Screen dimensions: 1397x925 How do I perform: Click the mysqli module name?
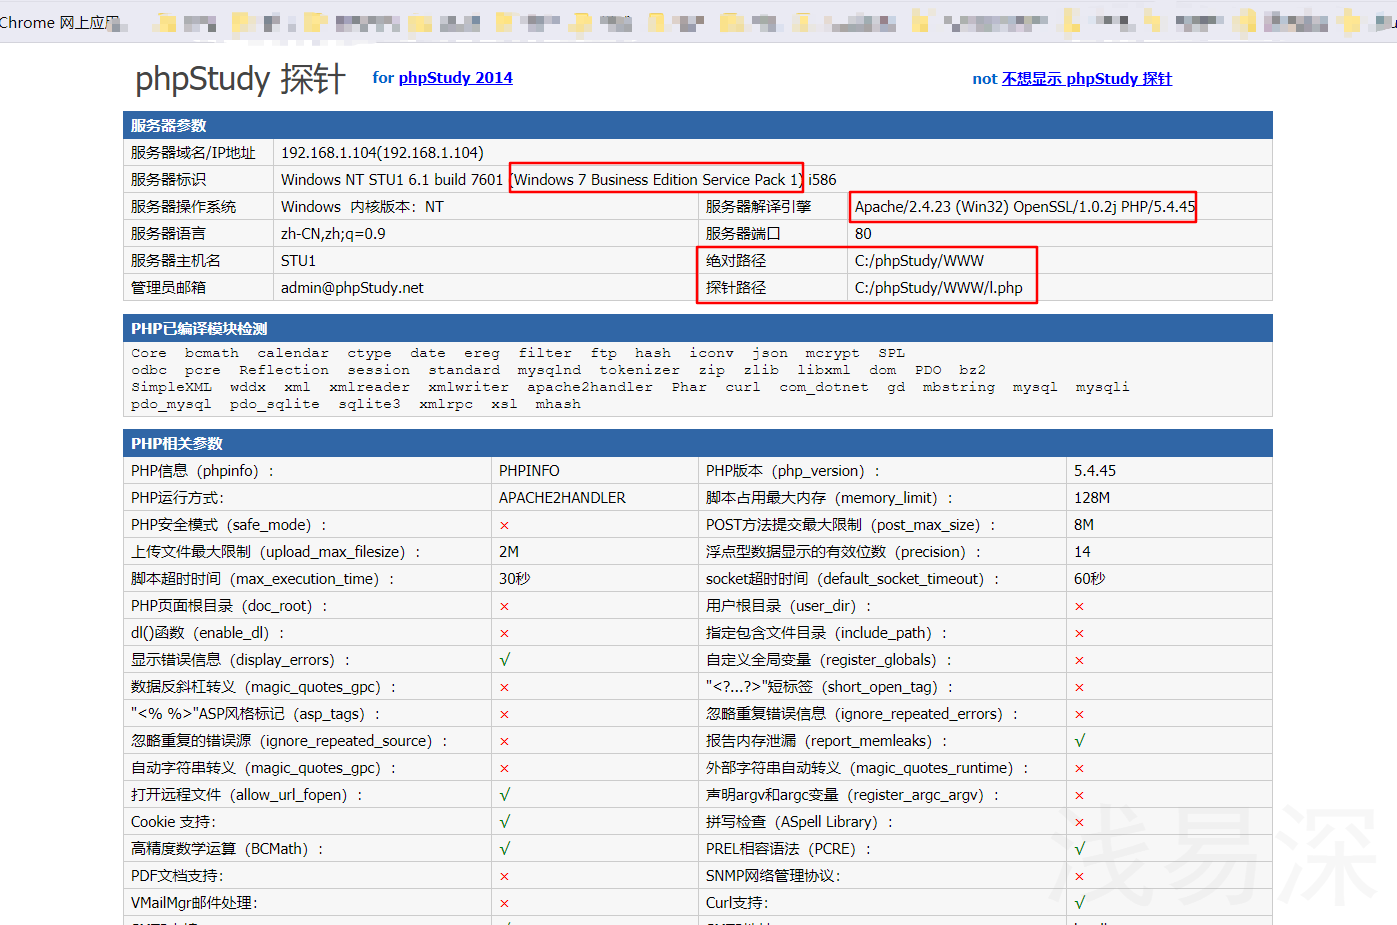click(x=1102, y=387)
